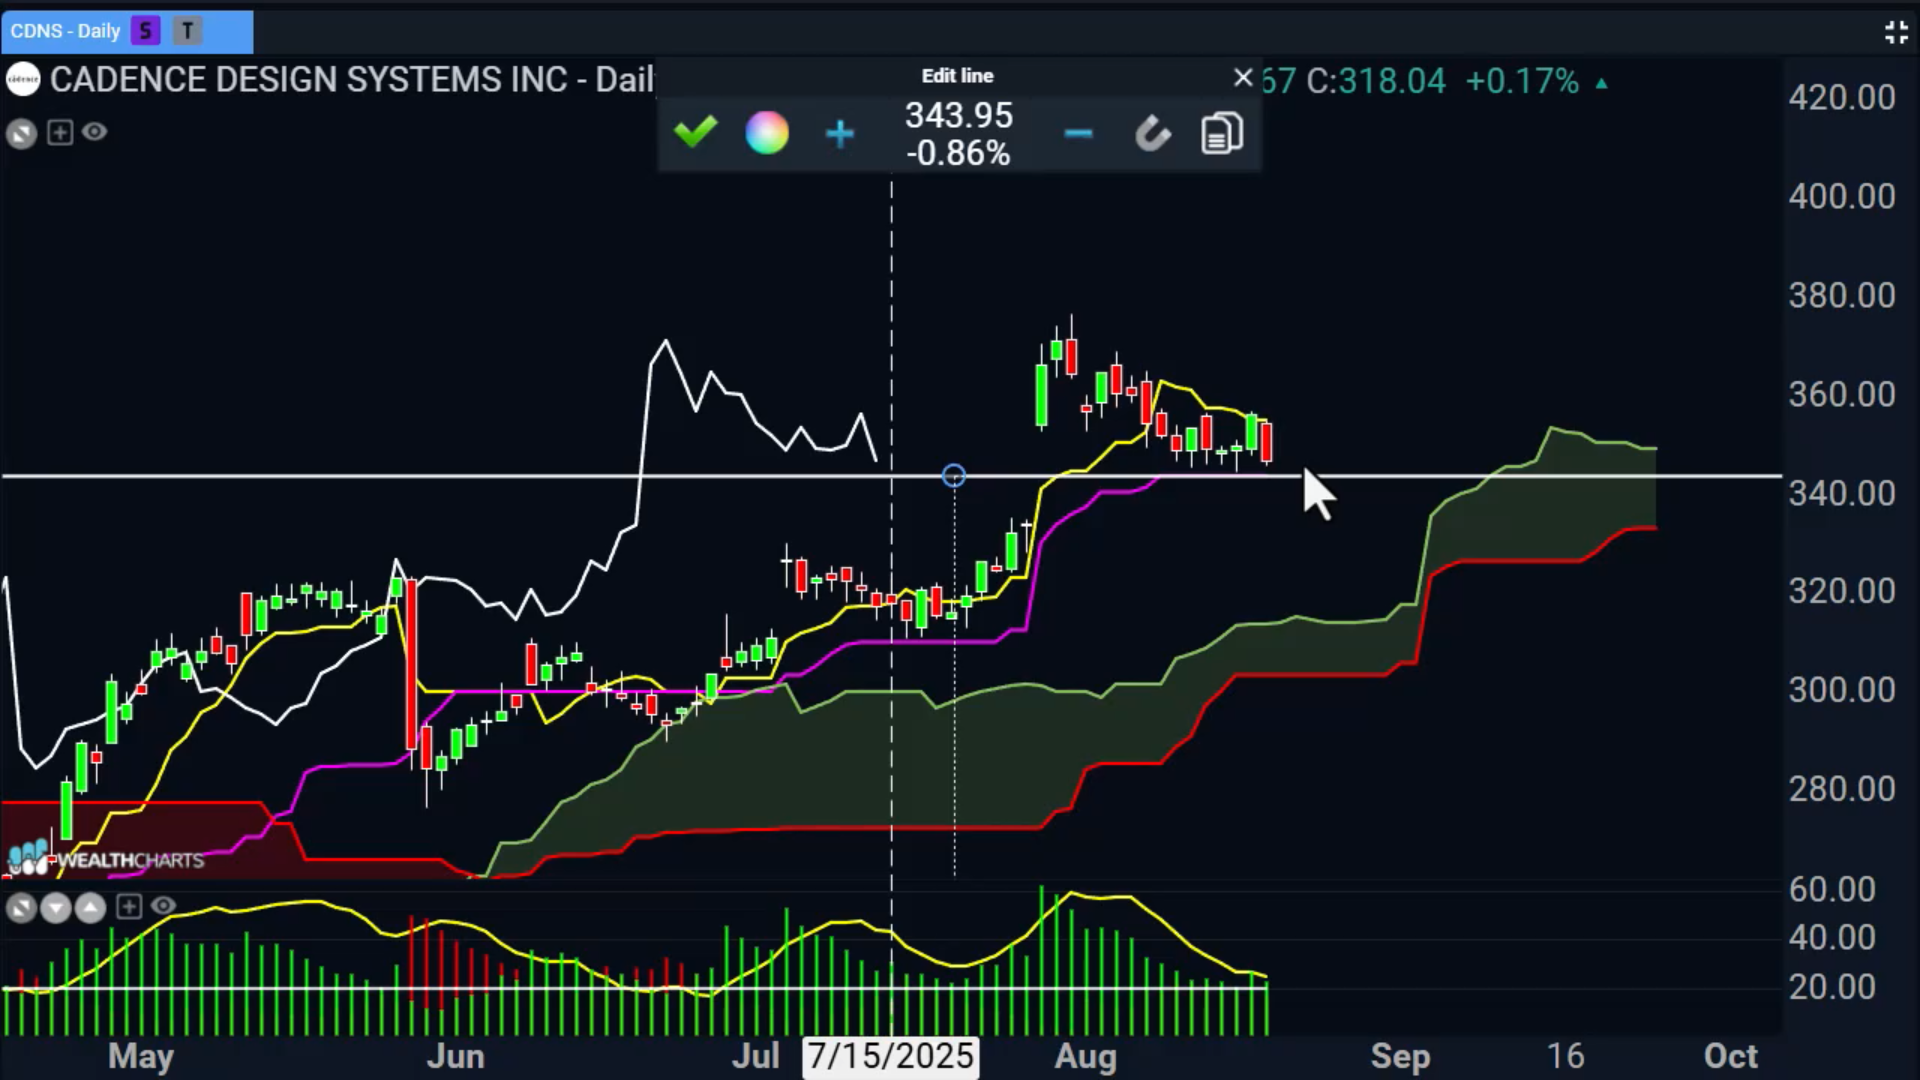Viewport: 1920px width, 1080px height.
Task: Decrease line price with the minus button
Action: tap(1078, 133)
